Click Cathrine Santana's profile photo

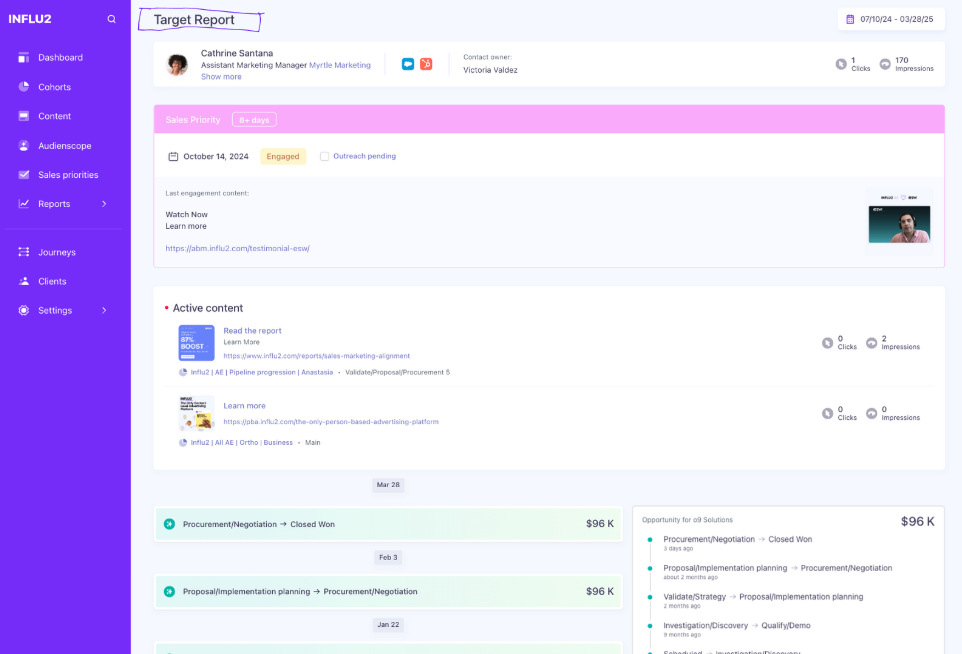[177, 64]
